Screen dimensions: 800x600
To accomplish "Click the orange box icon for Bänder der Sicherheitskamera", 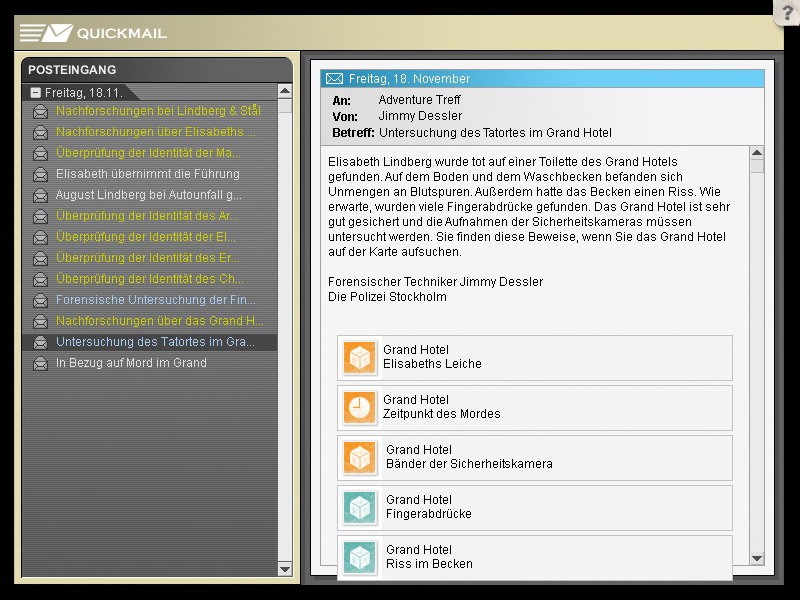I will (x=359, y=458).
